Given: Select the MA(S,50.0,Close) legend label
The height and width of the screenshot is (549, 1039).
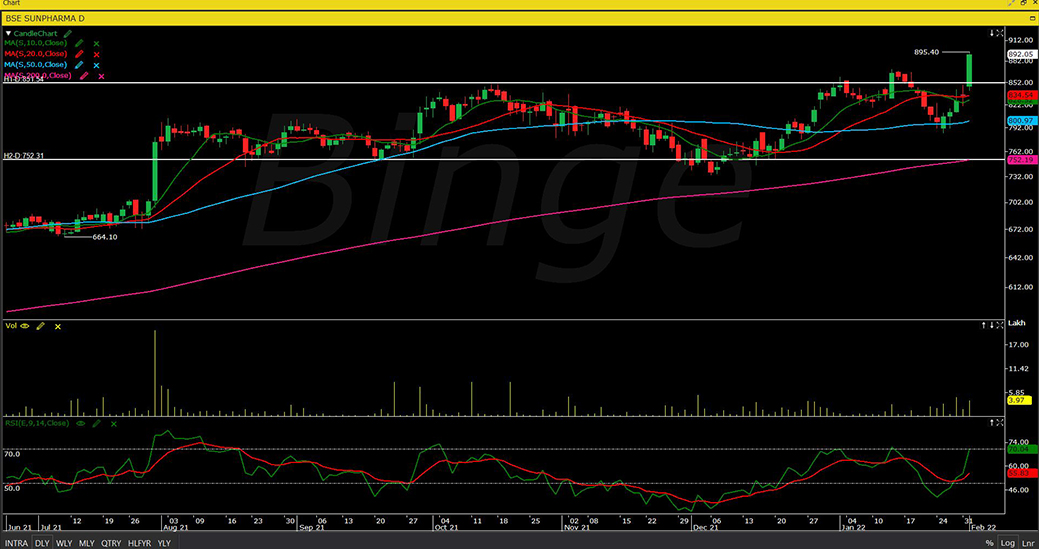Looking at the screenshot, I should click(x=36, y=65).
